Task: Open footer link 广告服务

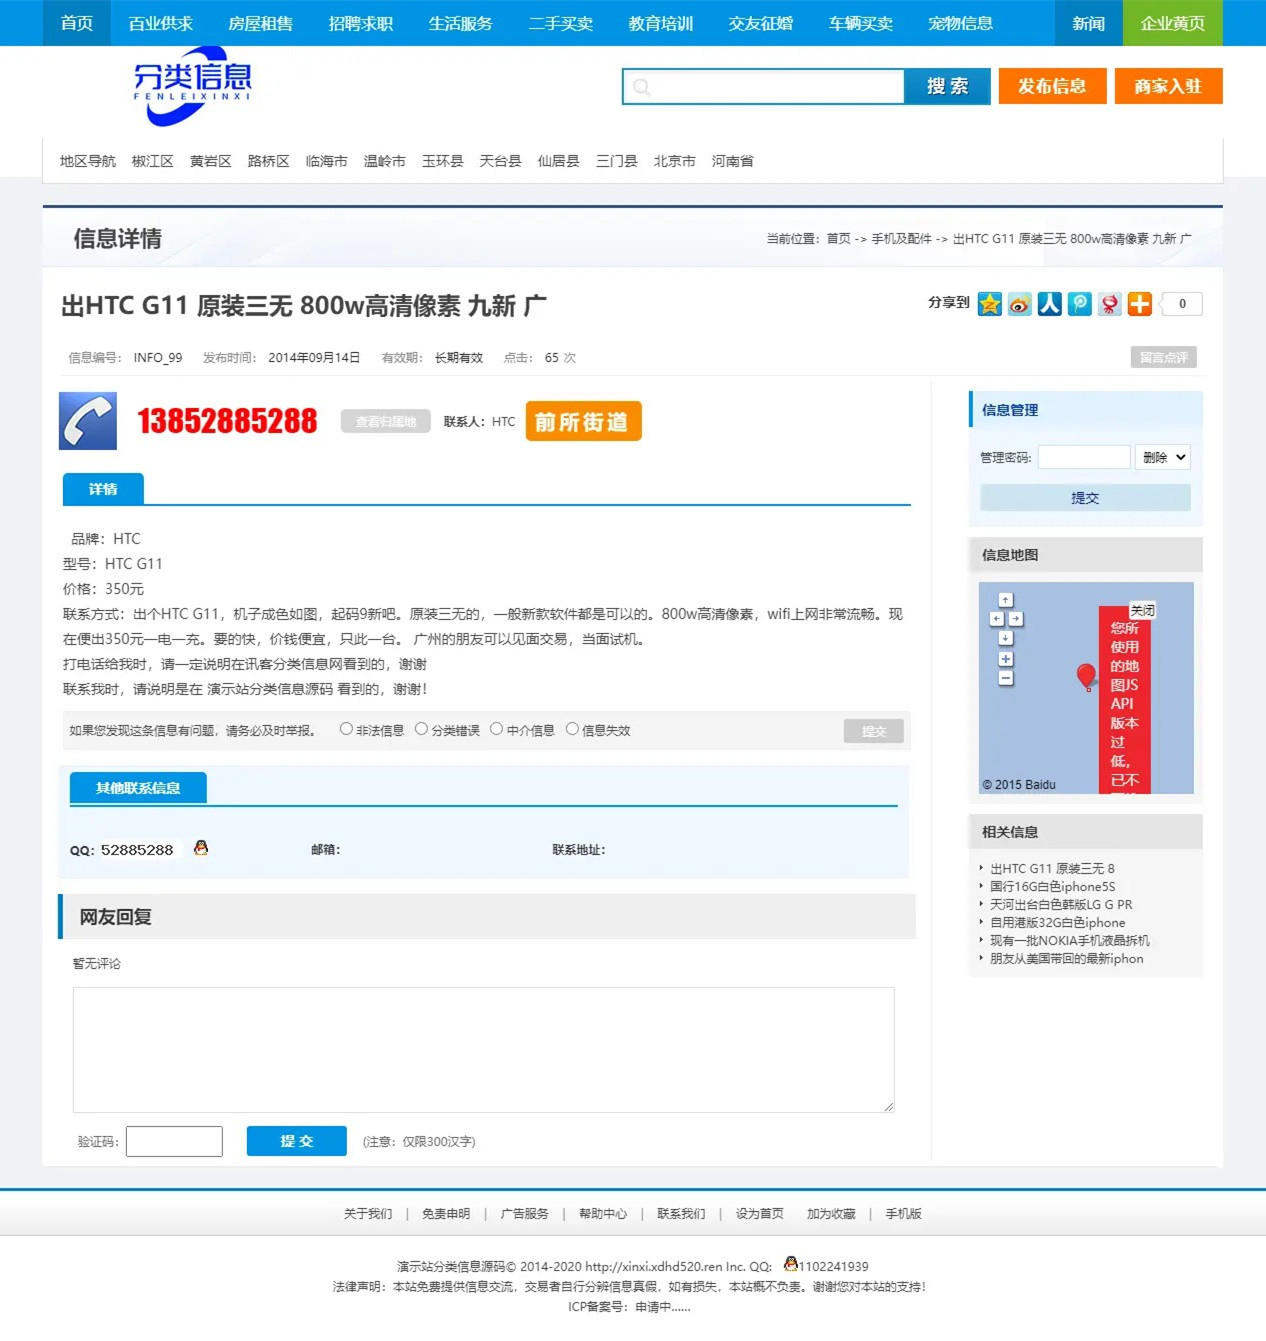Action: (525, 1213)
